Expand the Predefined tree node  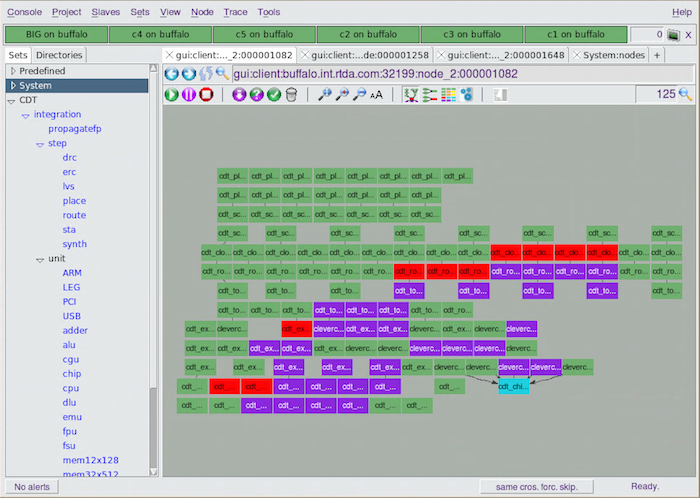click(12, 71)
